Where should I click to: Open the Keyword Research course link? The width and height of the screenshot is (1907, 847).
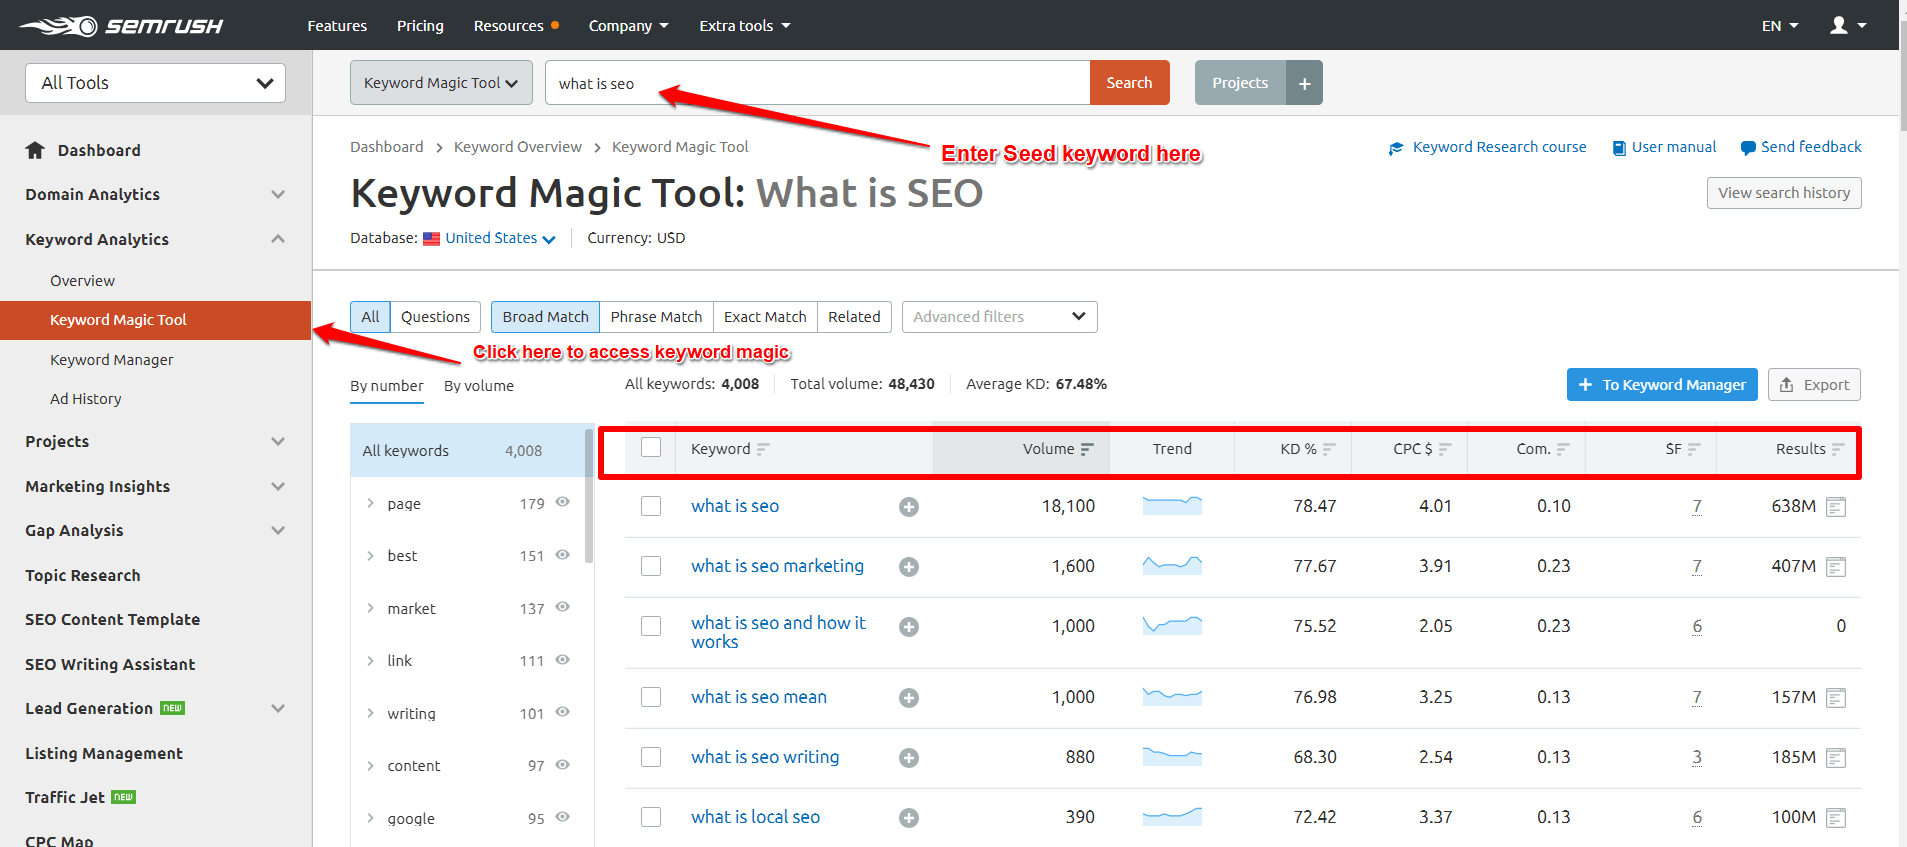(1498, 147)
